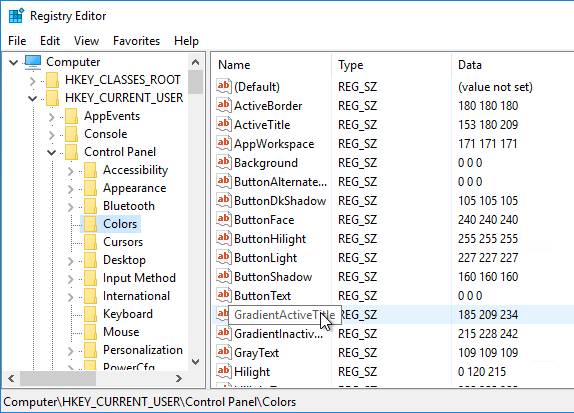Click the ab icon next to GrayText

(224, 353)
